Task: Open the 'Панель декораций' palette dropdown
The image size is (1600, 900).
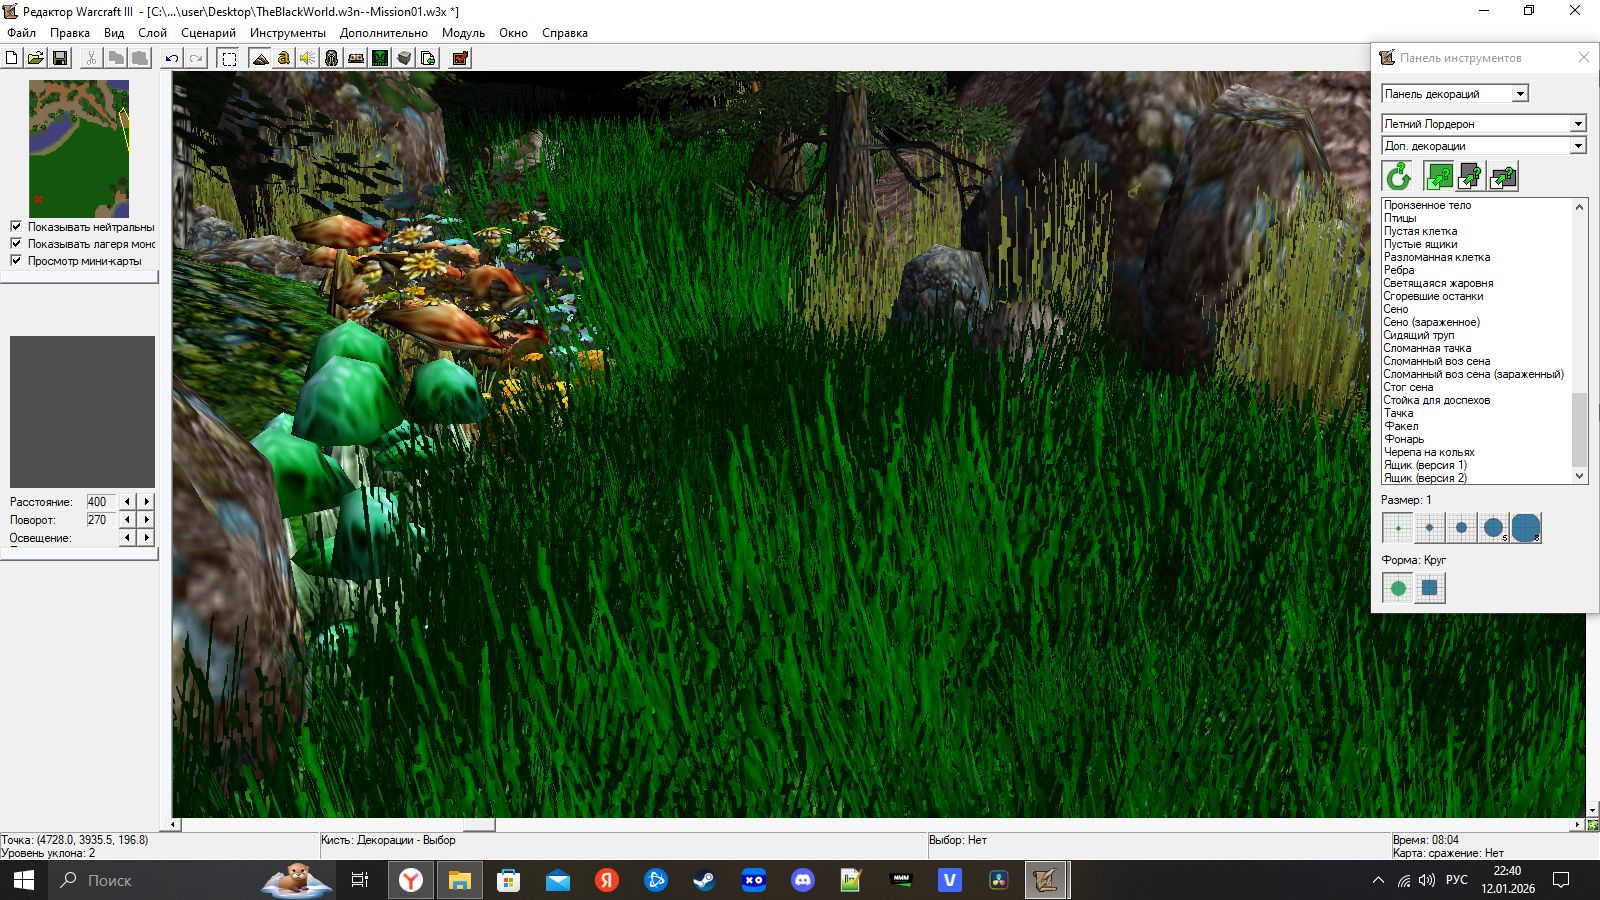Action: tap(1455, 94)
